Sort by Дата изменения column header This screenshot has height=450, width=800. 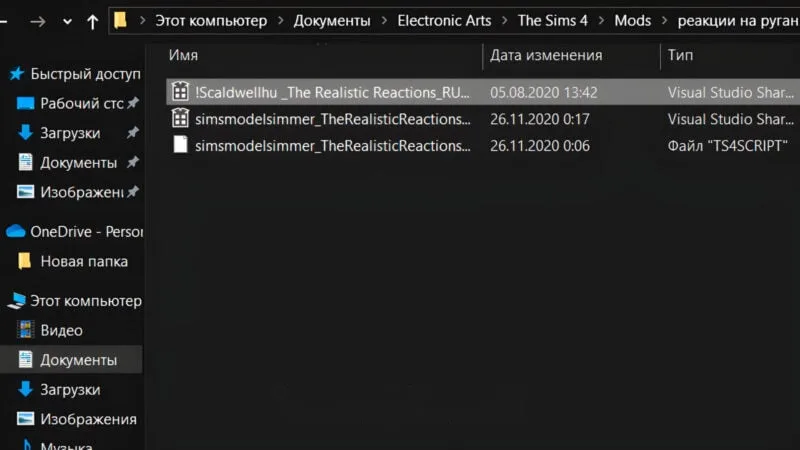tap(546, 55)
